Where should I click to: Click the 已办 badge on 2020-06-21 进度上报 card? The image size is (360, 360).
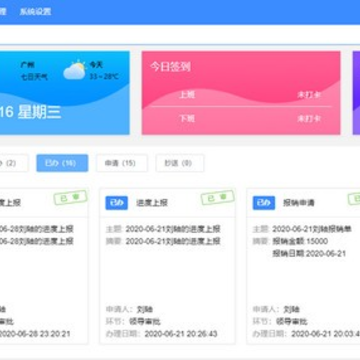[x=117, y=203]
